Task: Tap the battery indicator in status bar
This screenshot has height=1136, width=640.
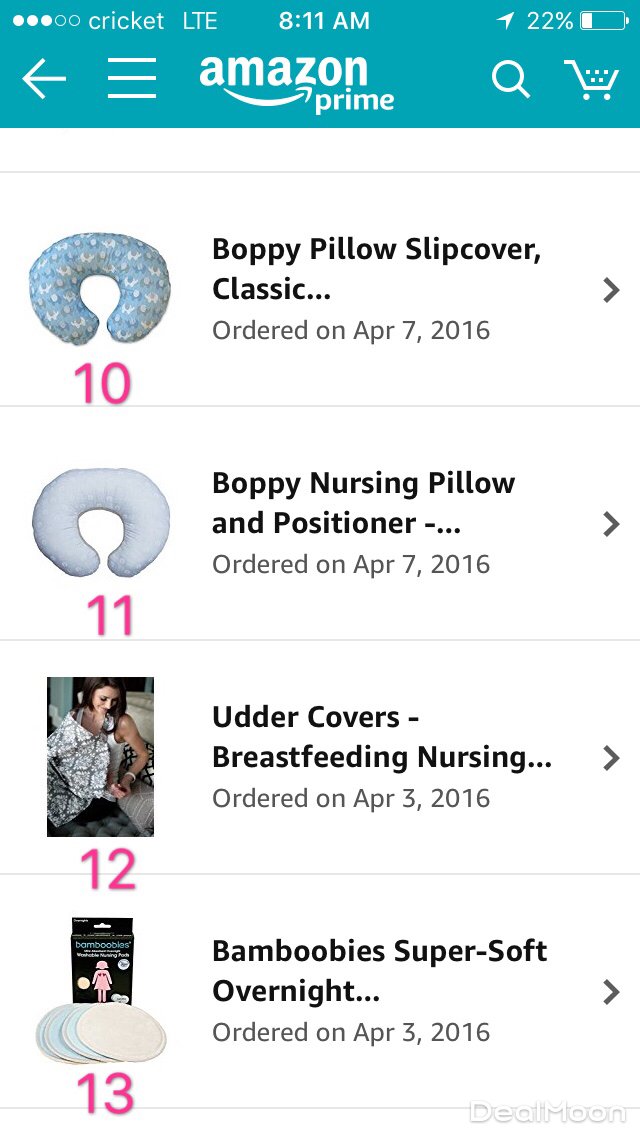Action: [x=601, y=21]
